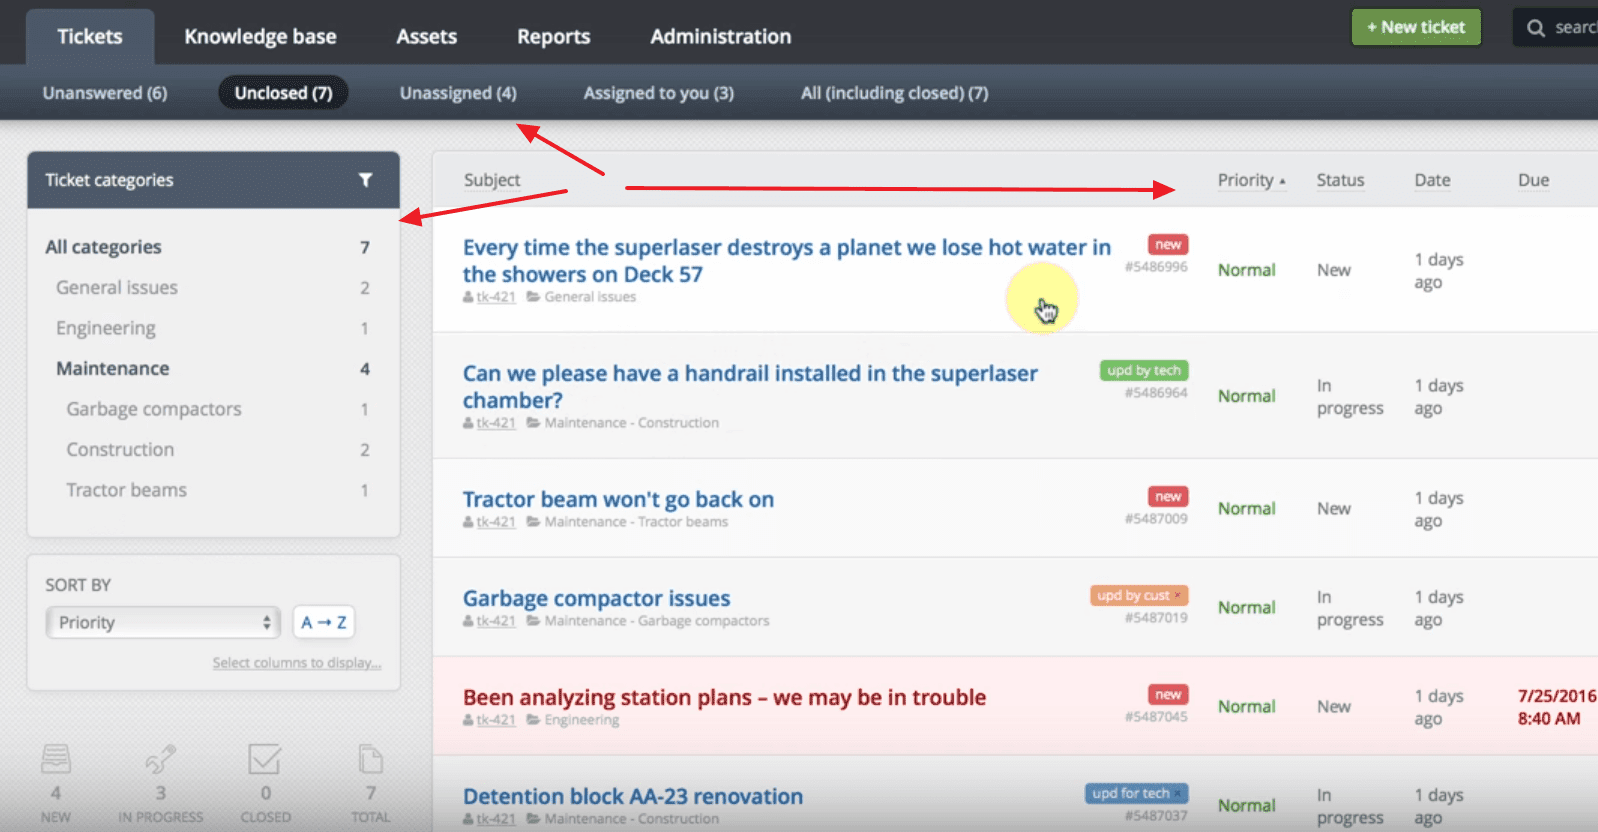
Task: Click the New tickets inbox tray icon
Action: (x=56, y=760)
